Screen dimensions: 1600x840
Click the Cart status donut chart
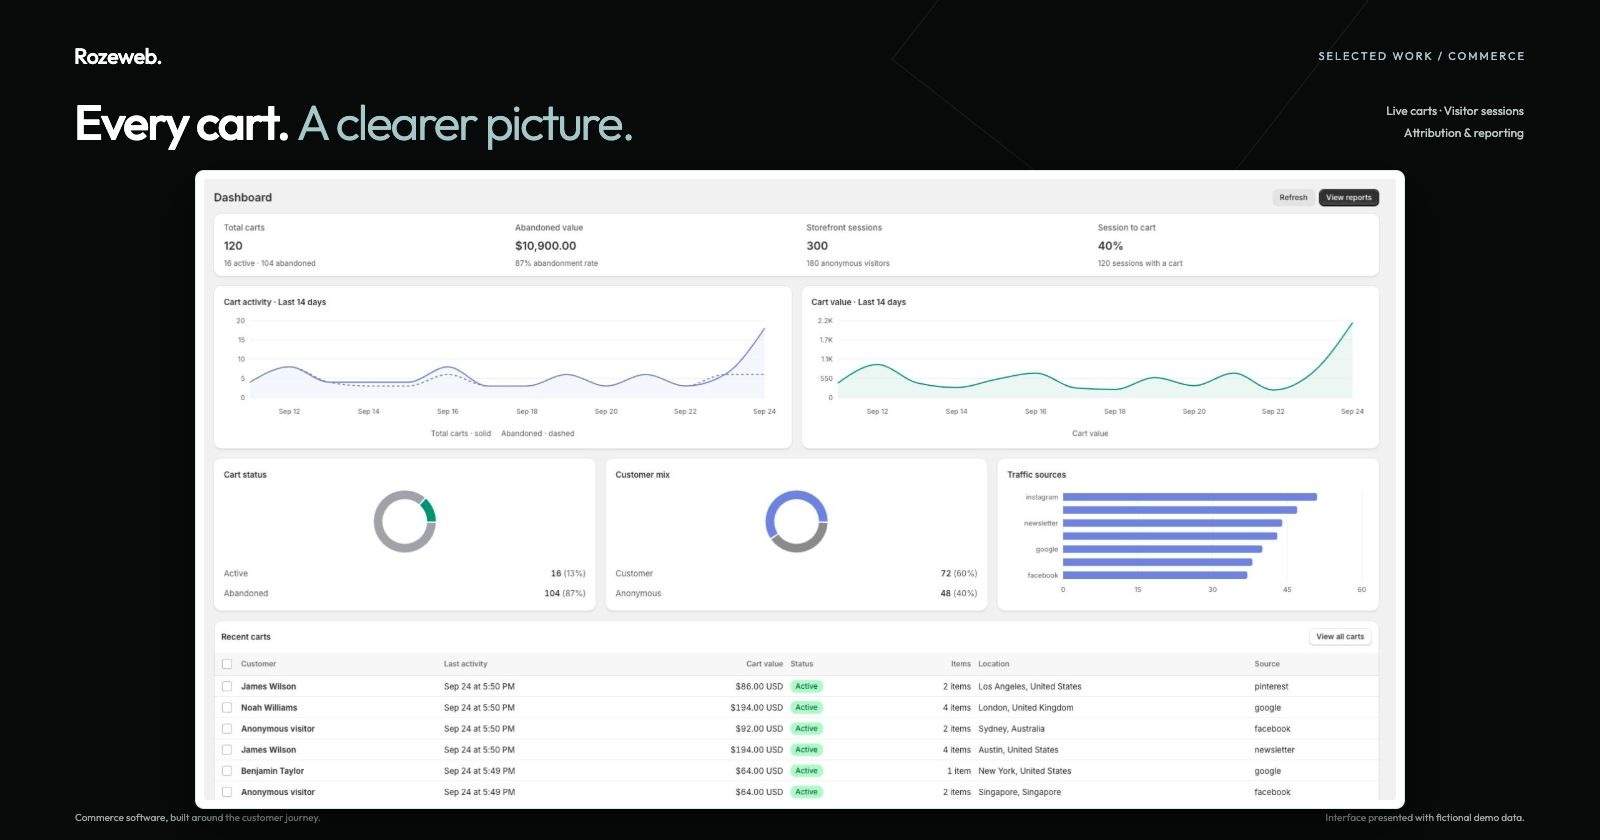coord(405,521)
